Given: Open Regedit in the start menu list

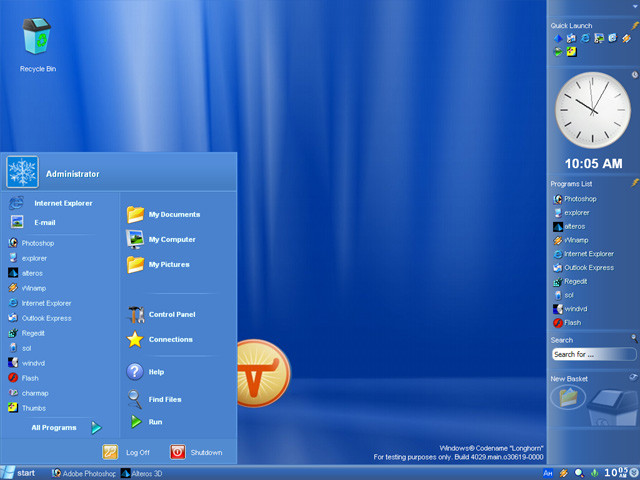Looking at the screenshot, I should point(26,333).
